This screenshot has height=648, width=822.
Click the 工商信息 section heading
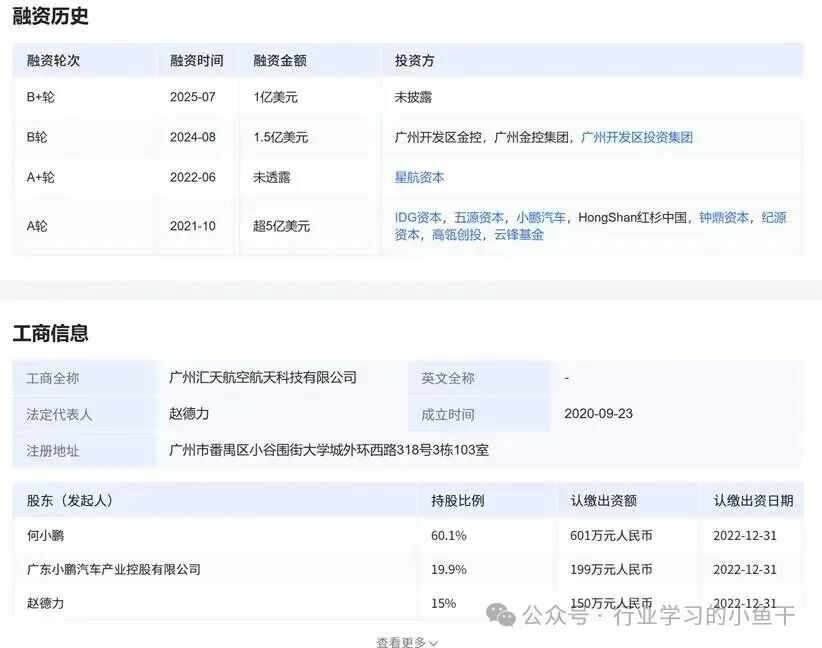click(x=50, y=333)
